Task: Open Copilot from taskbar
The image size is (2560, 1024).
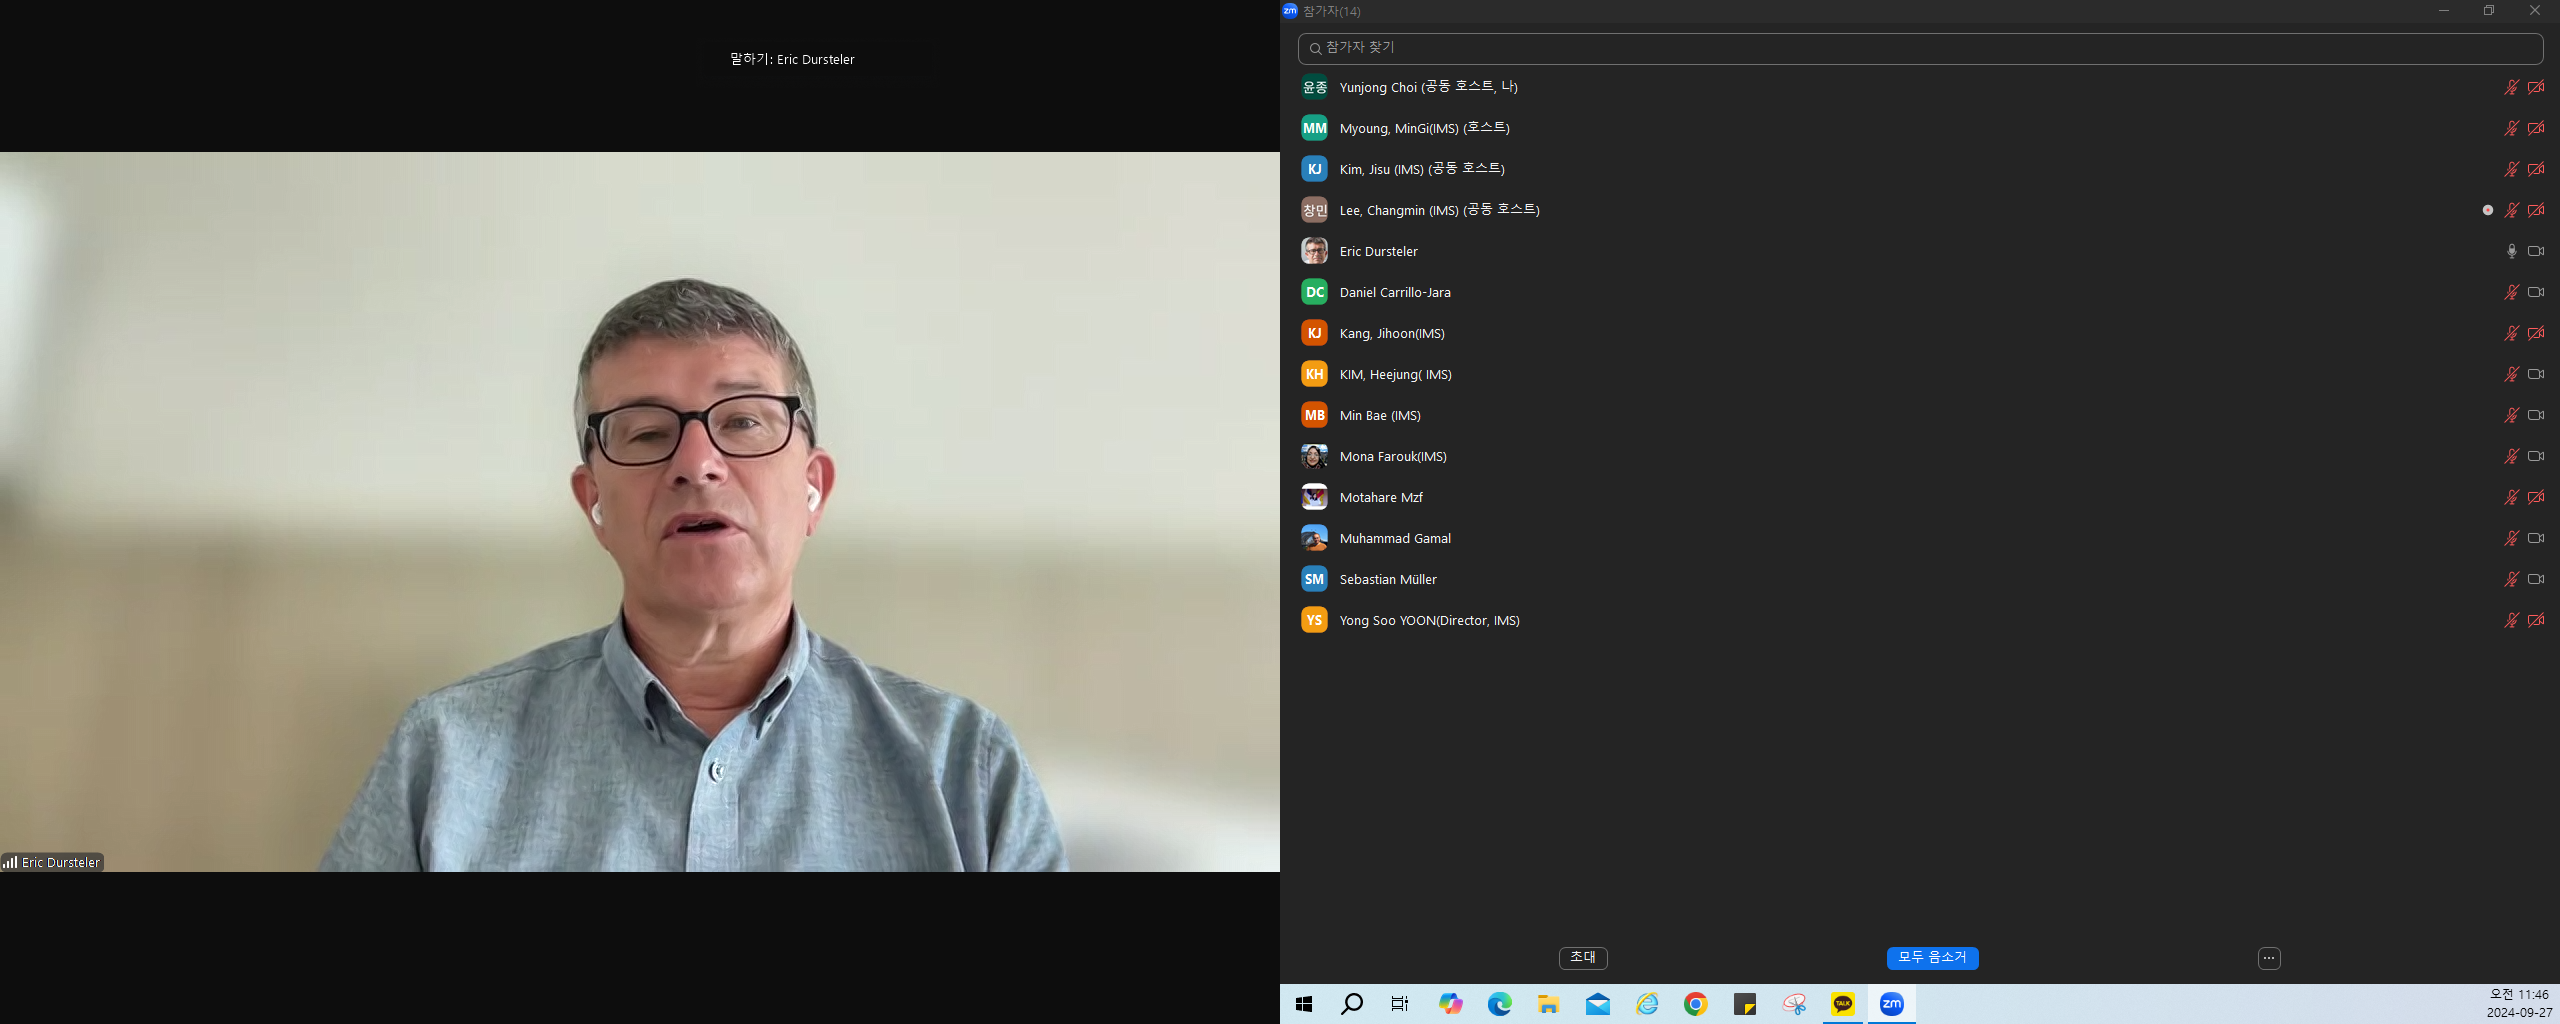Action: pyautogui.click(x=1450, y=1004)
